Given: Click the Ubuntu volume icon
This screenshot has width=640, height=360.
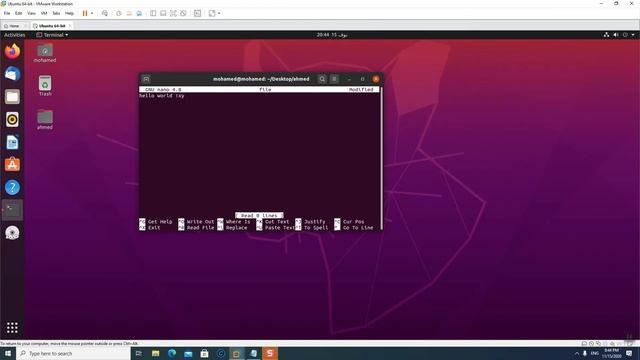Looking at the screenshot, I should 616,35.
